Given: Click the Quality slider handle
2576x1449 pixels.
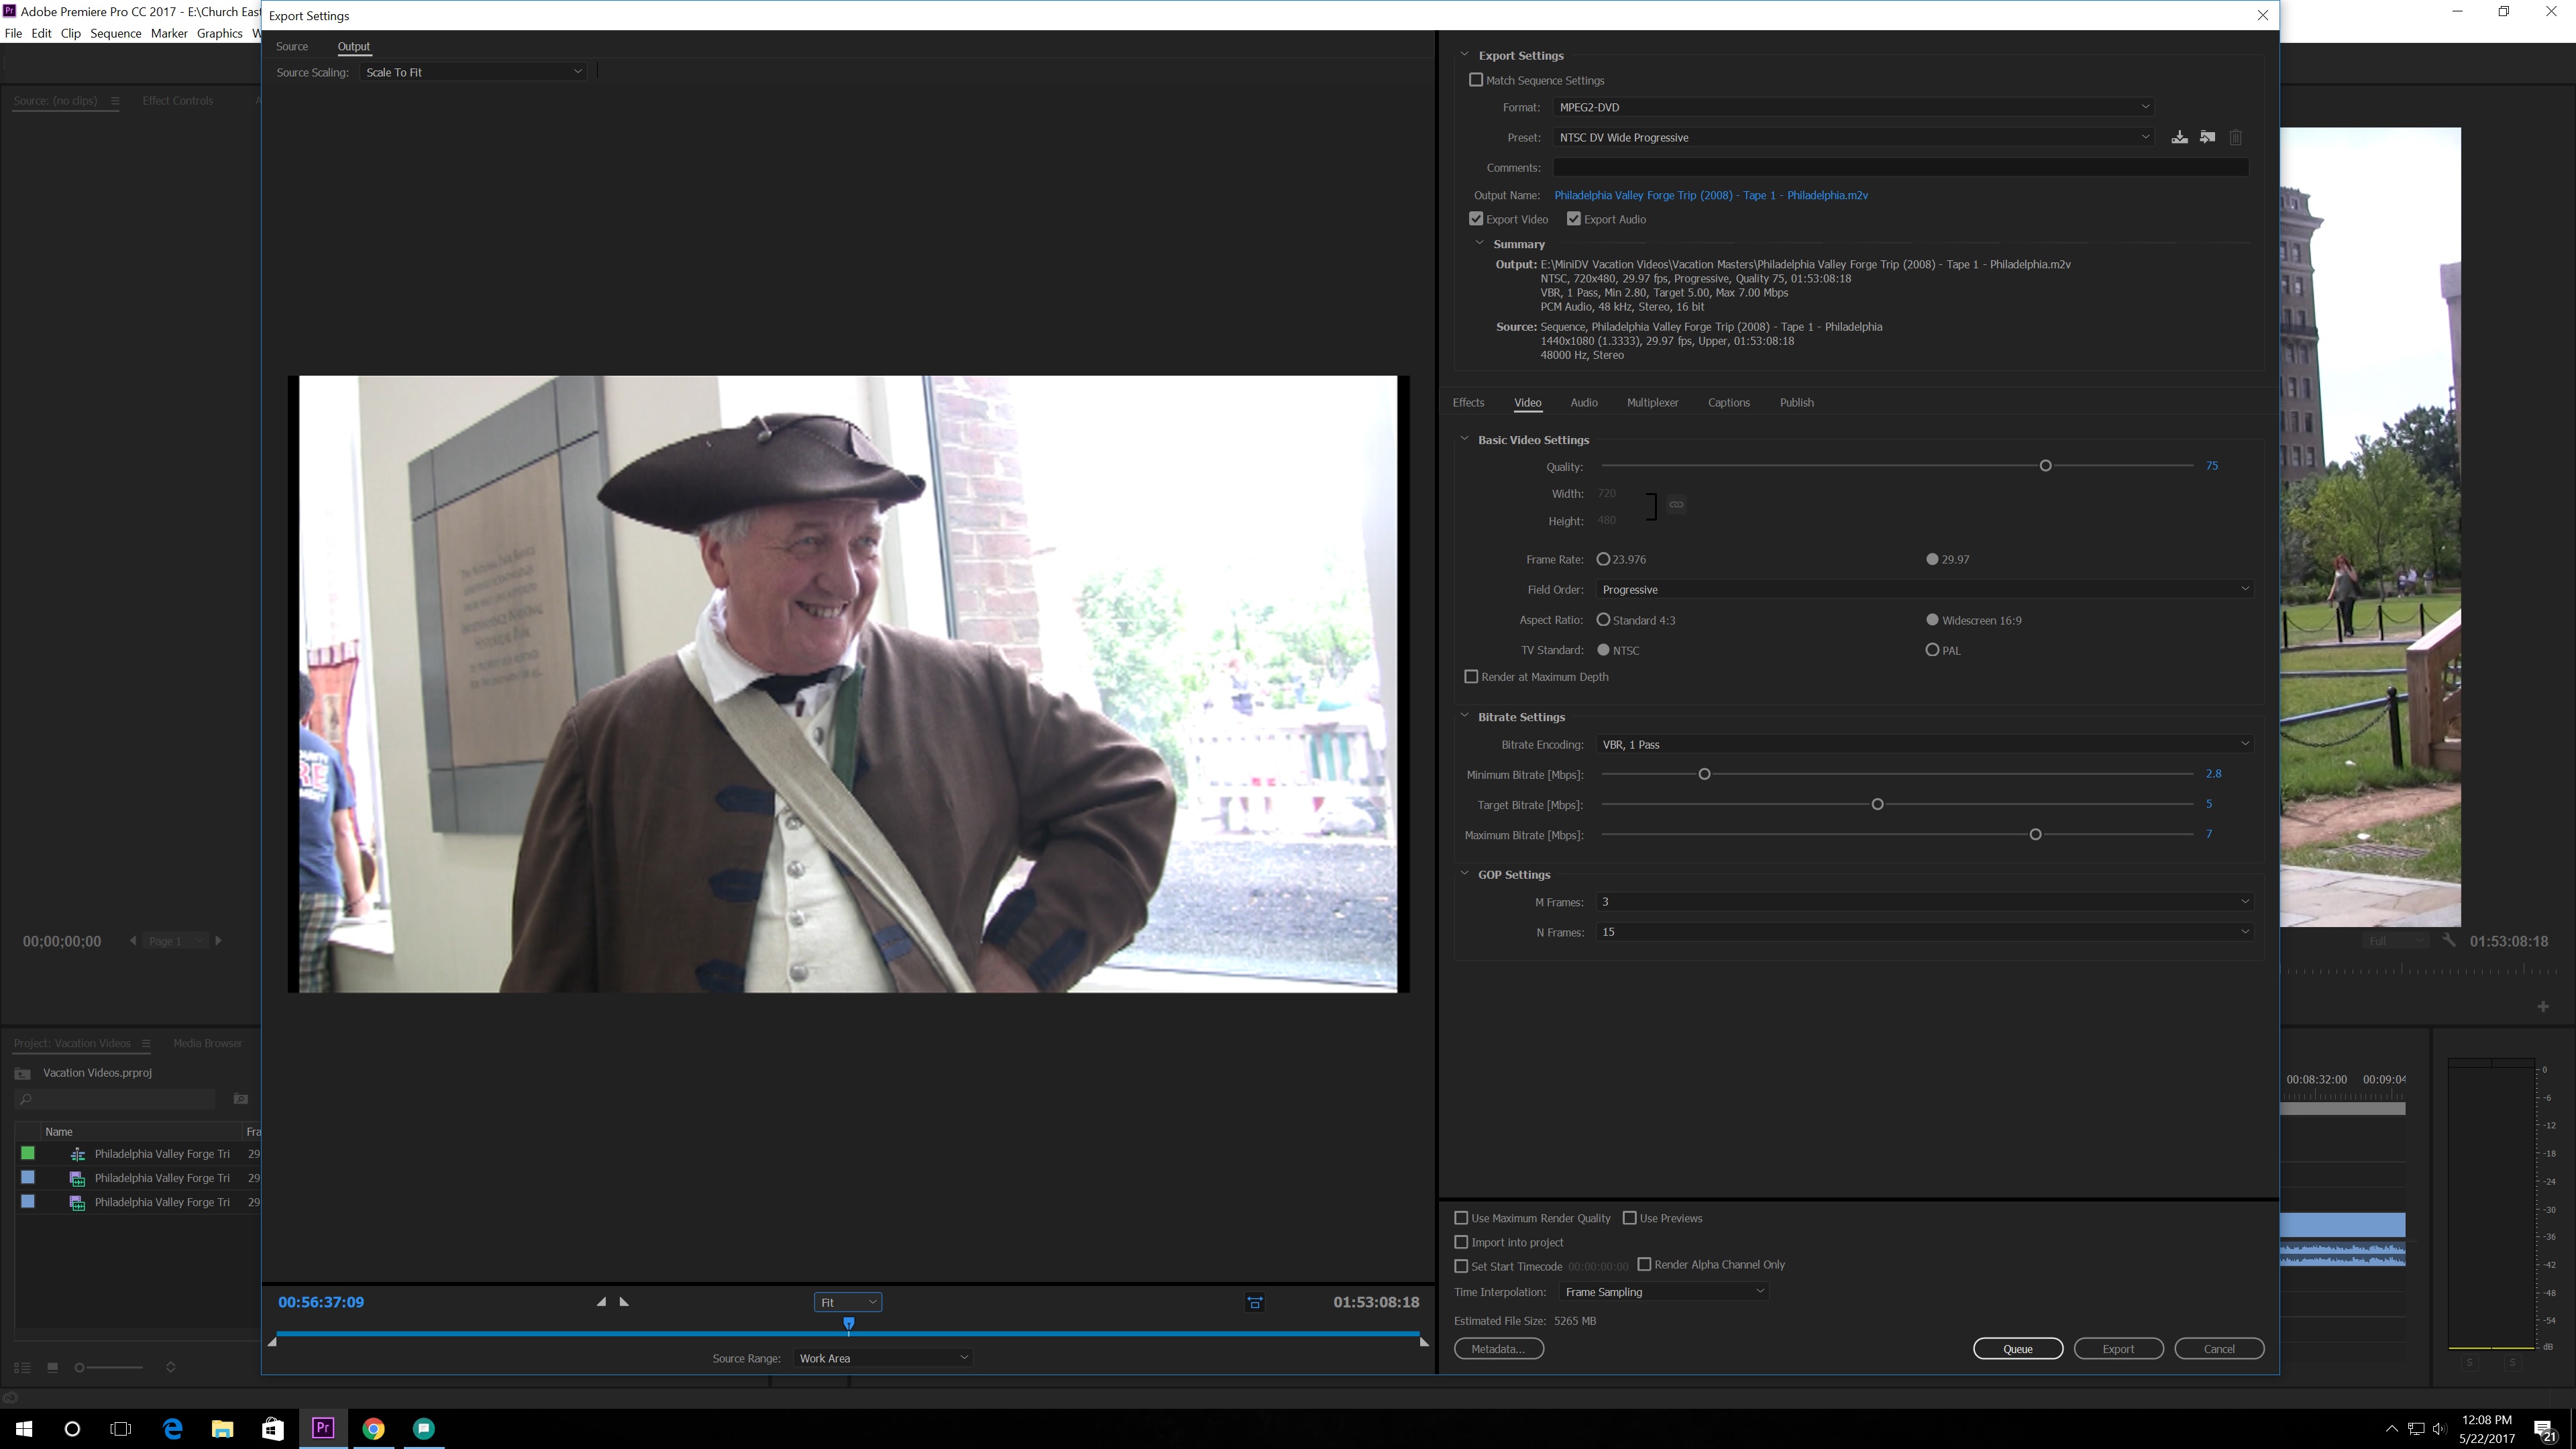Looking at the screenshot, I should click(x=2045, y=466).
